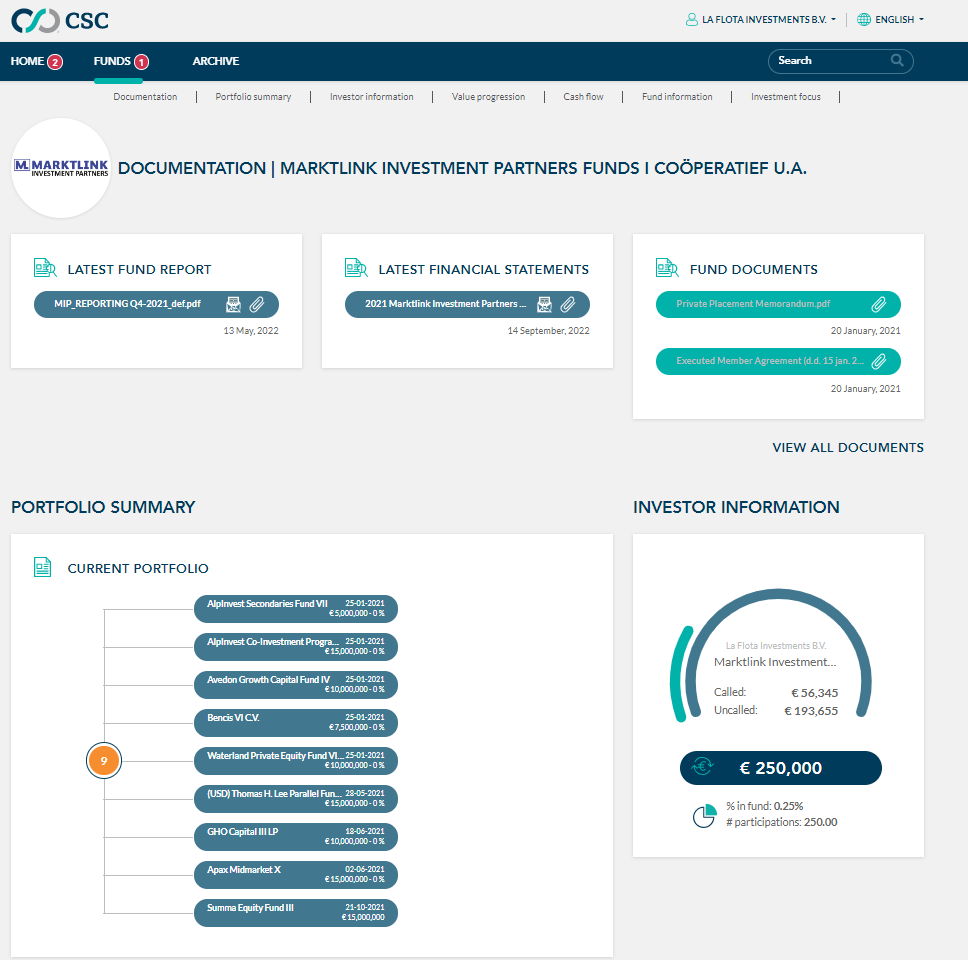Click paperclip icon on MIP_REPORTING Q4-2021 file
The image size is (968, 960).
pos(257,304)
